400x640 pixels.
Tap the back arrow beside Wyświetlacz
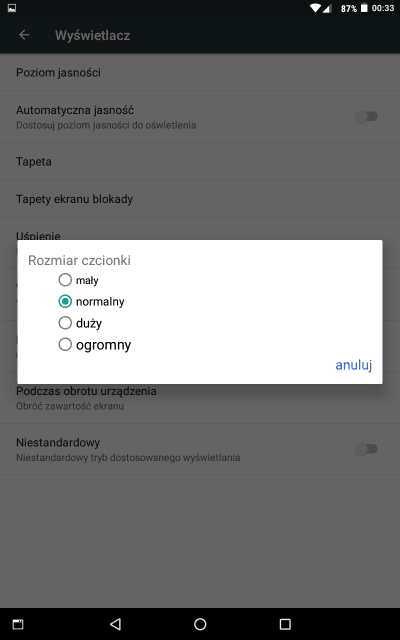pyautogui.click(x=24, y=35)
